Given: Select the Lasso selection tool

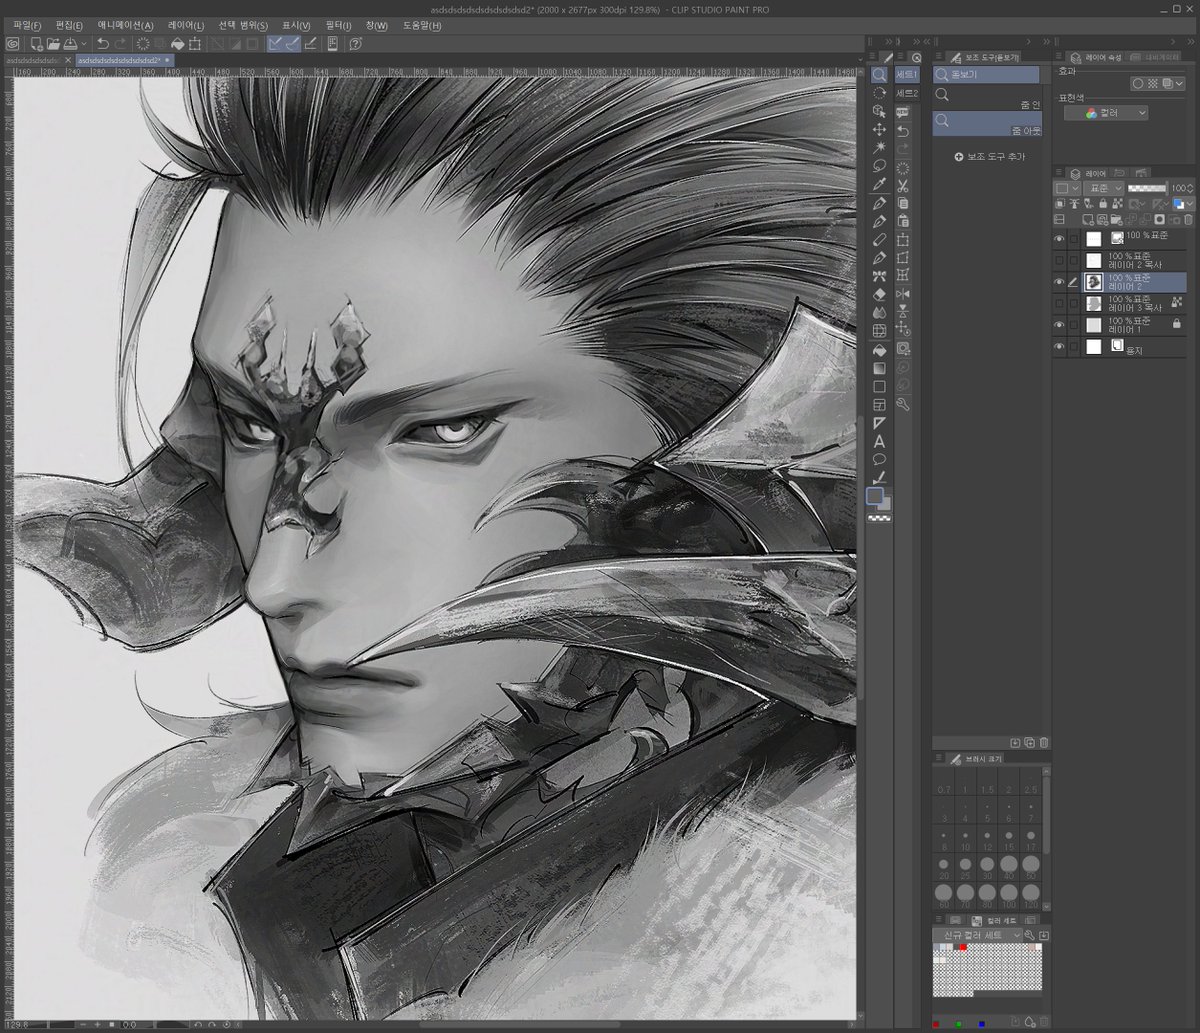Looking at the screenshot, I should tap(879, 165).
